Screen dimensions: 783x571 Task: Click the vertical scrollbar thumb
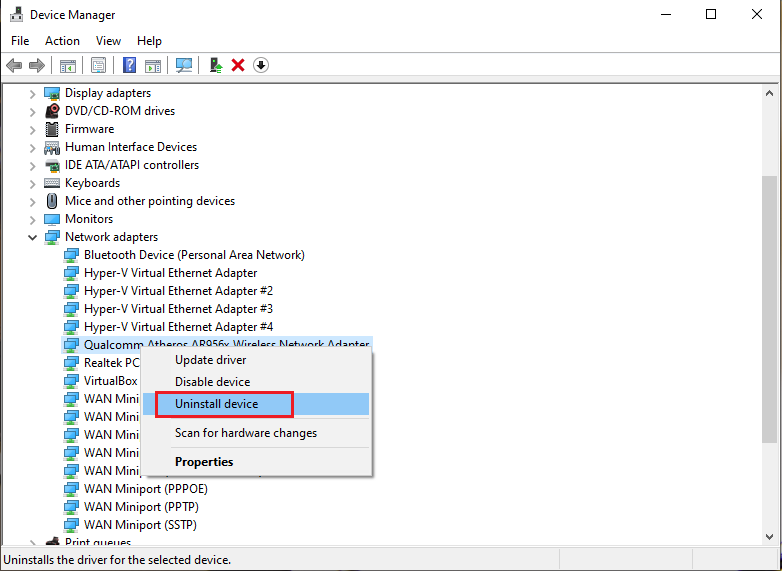[x=769, y=310]
